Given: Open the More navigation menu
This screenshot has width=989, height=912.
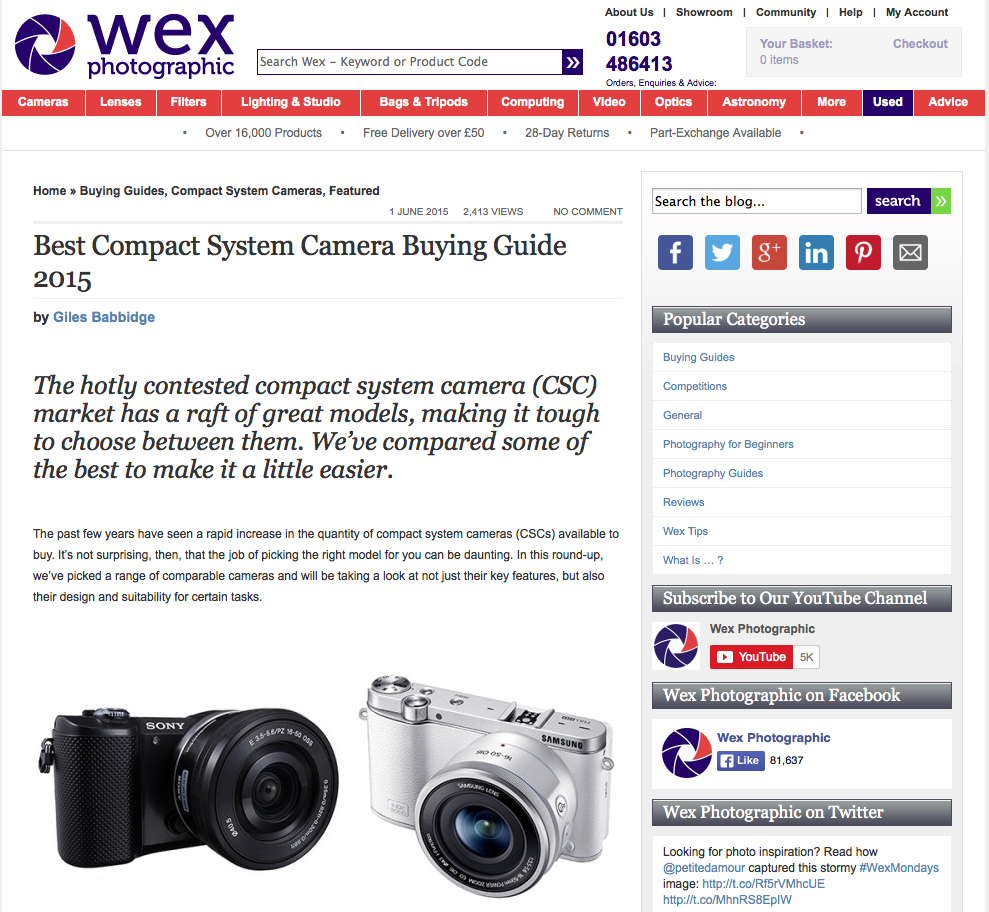Looking at the screenshot, I should pos(831,102).
